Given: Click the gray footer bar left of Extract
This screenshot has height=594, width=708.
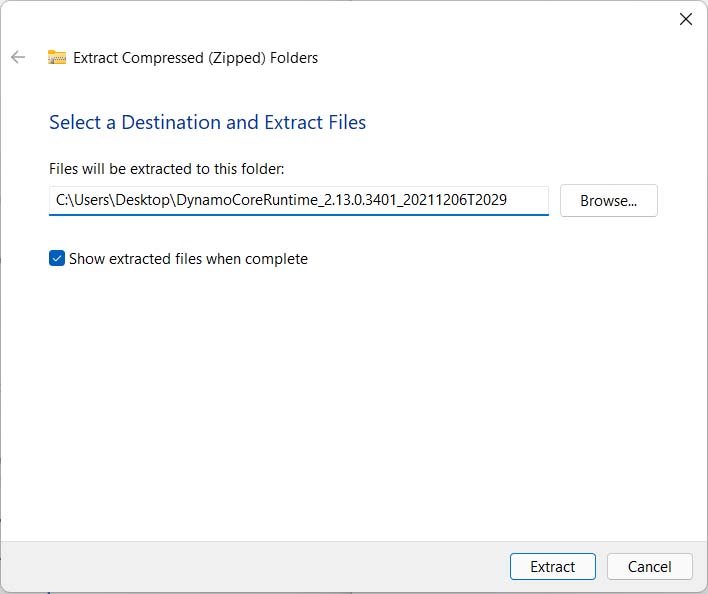Looking at the screenshot, I should (x=255, y=566).
